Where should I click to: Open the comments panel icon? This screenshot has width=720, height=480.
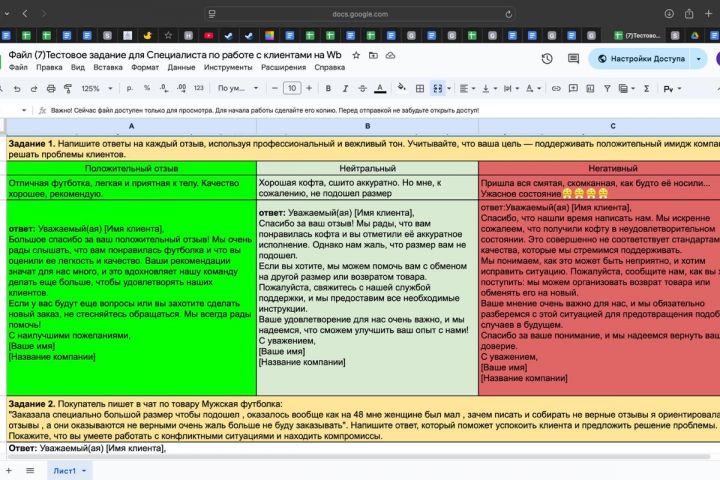pyautogui.click(x=573, y=58)
